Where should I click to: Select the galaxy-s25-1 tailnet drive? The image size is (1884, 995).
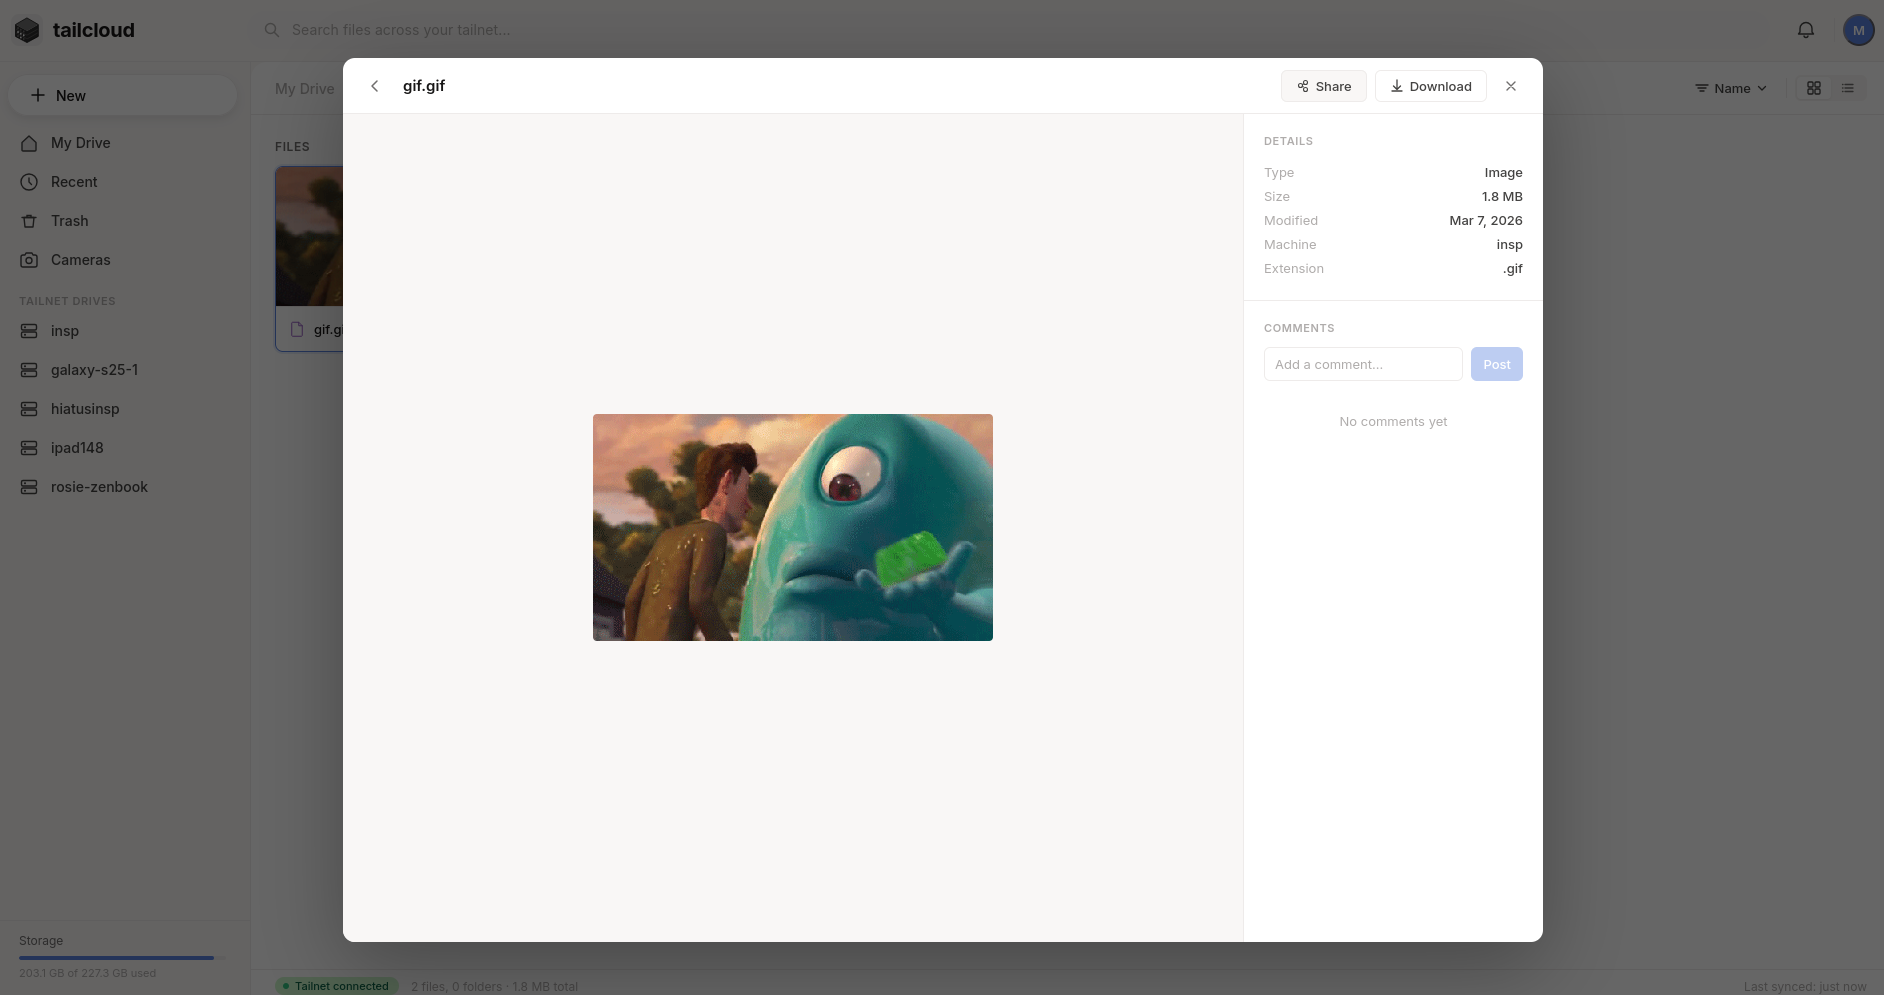125,370
